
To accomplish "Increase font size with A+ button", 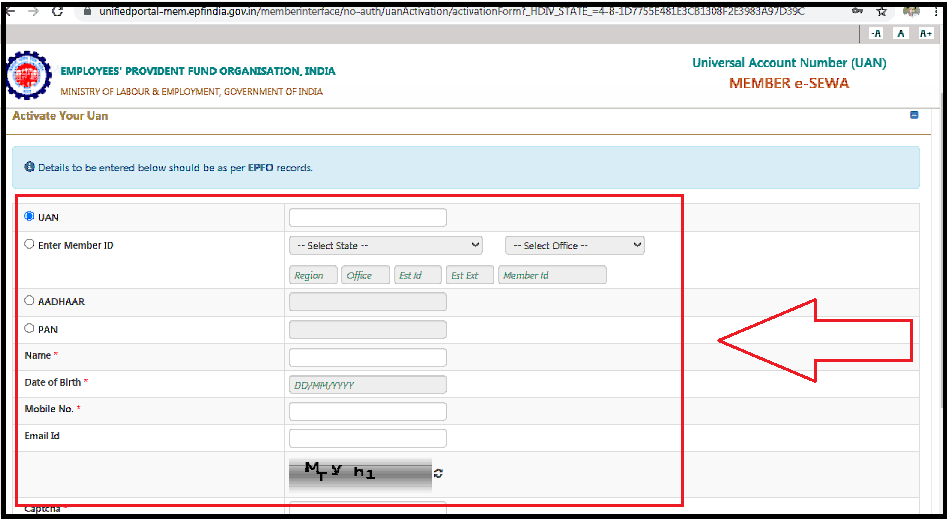I will [x=926, y=33].
